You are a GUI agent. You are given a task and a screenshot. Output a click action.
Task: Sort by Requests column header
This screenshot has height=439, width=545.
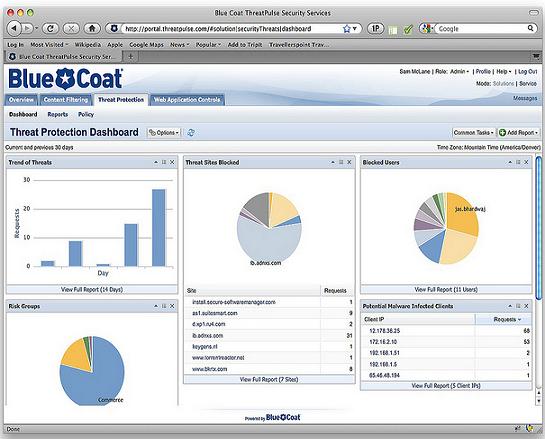(x=504, y=319)
